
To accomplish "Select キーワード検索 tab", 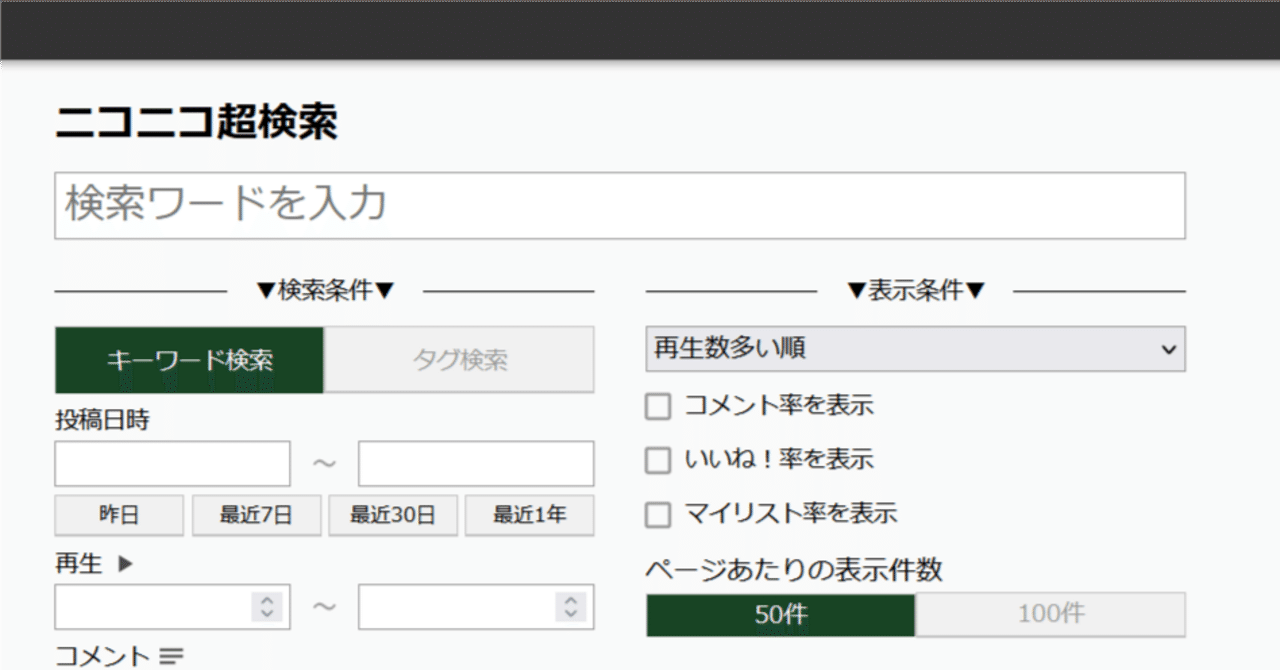I will (189, 360).
